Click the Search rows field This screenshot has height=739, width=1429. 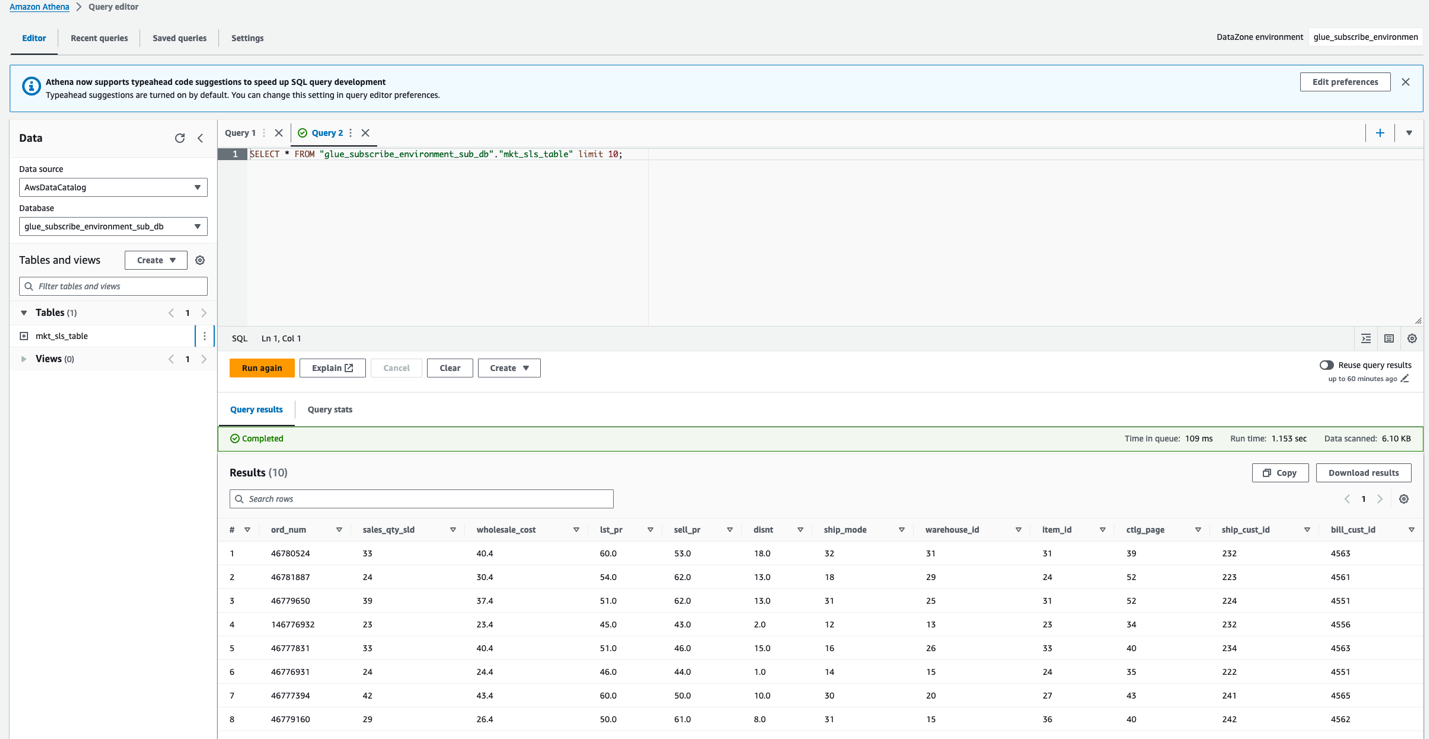tap(421, 499)
